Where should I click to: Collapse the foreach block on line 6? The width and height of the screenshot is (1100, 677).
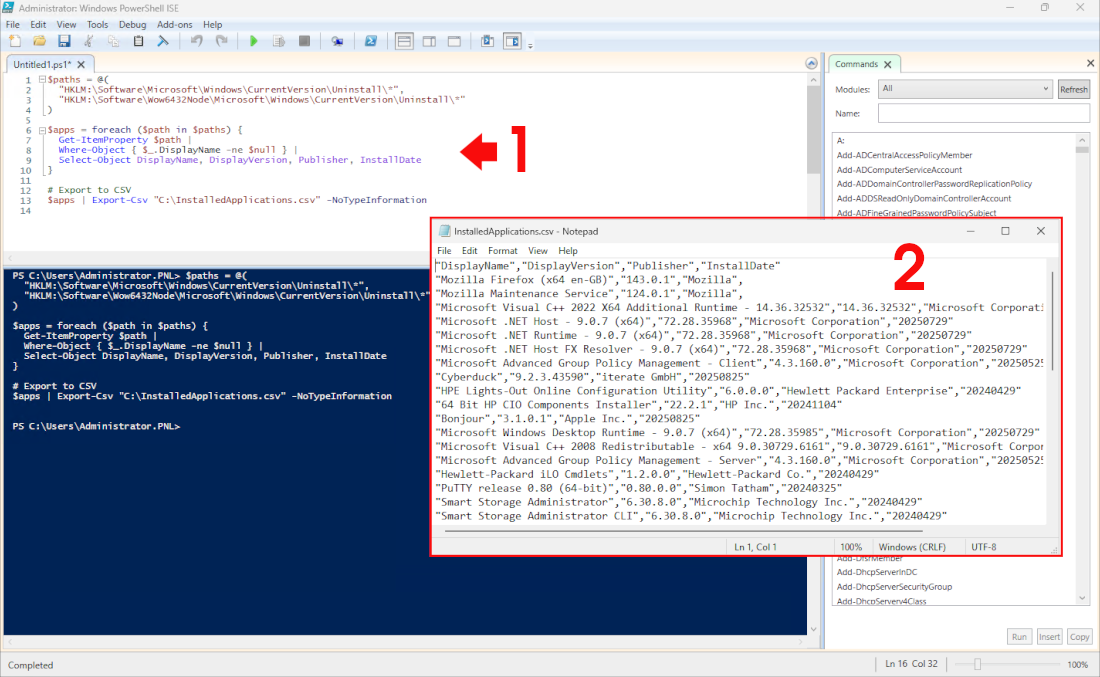pos(40,130)
